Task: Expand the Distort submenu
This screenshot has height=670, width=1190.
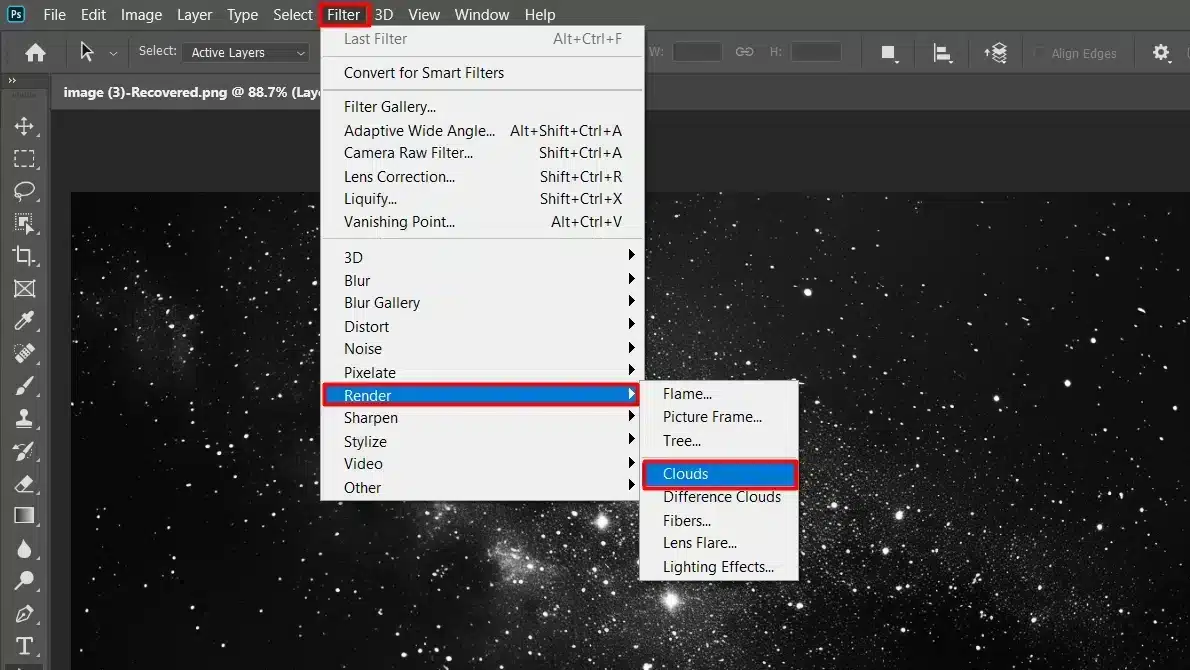Action: click(x=482, y=326)
